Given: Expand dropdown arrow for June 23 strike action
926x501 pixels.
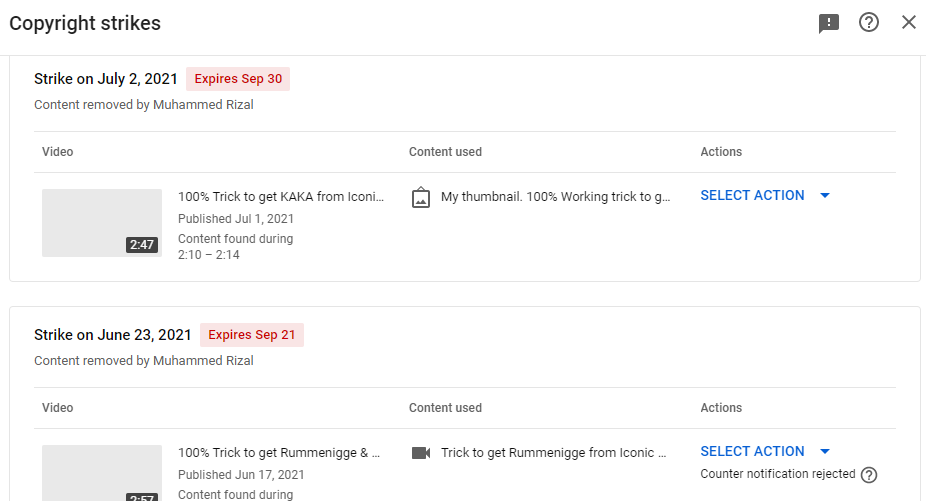Looking at the screenshot, I should [825, 451].
